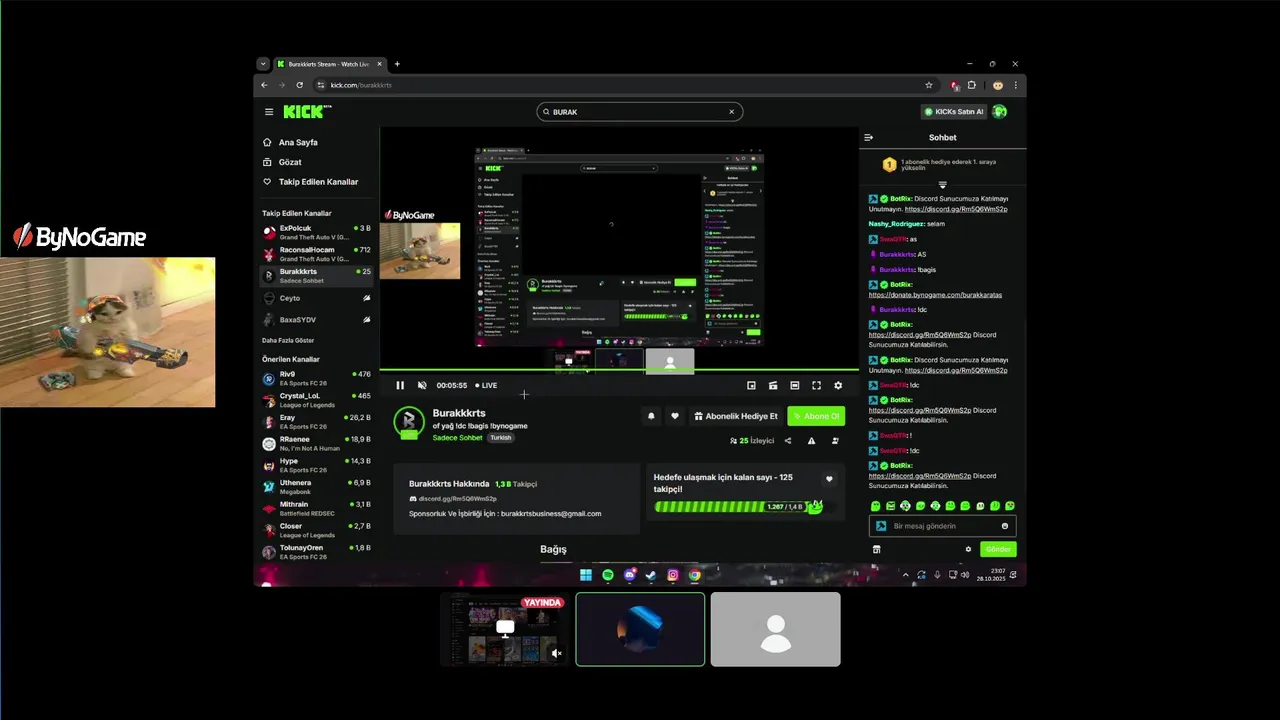1280x720 pixels.
Task: Expand Daha Fazla Göster
Action: (288, 340)
